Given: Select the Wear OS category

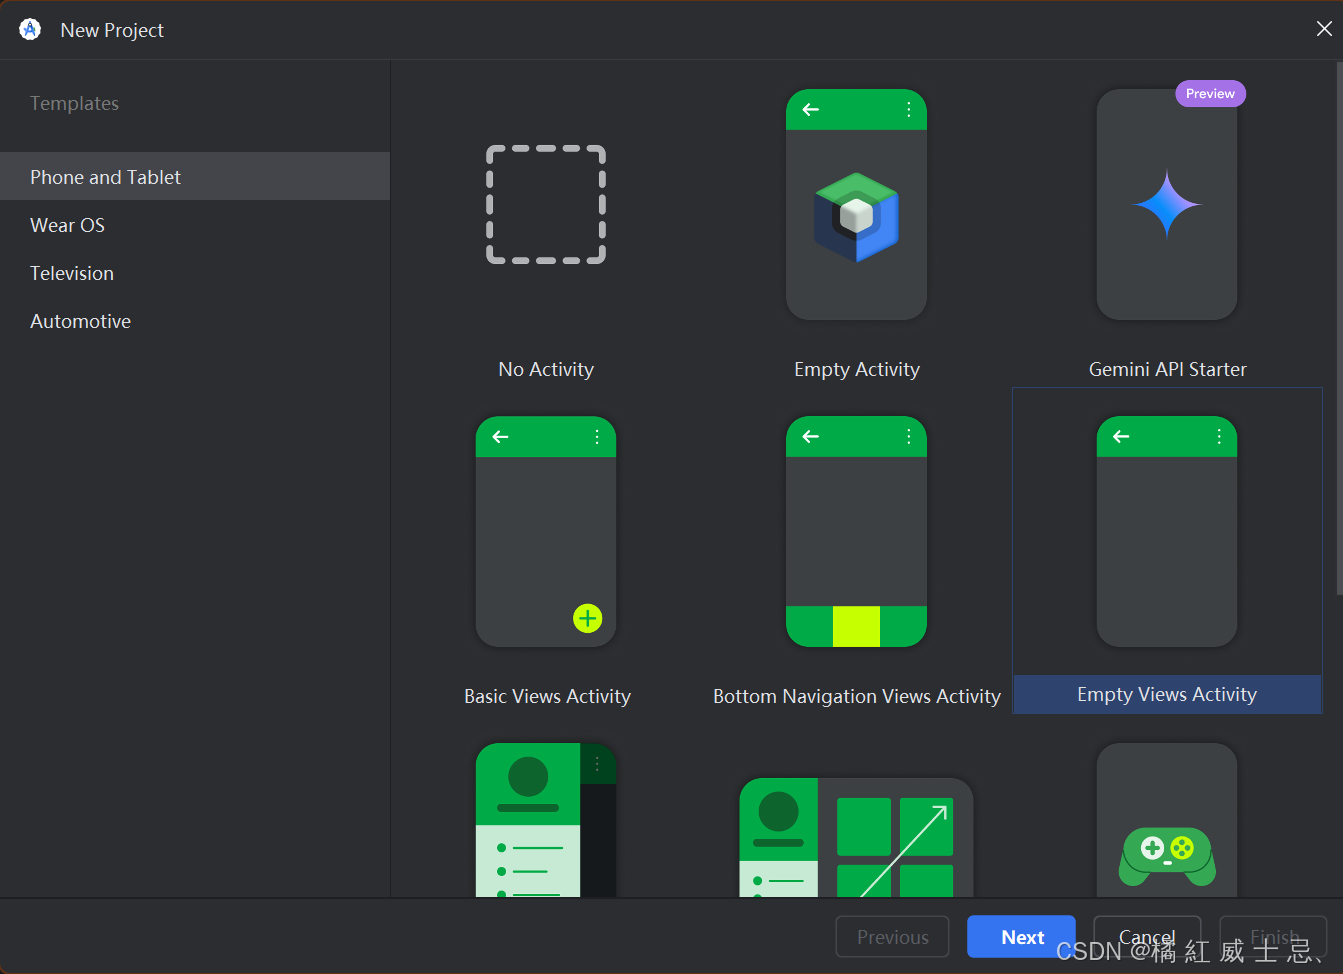Looking at the screenshot, I should [195, 225].
